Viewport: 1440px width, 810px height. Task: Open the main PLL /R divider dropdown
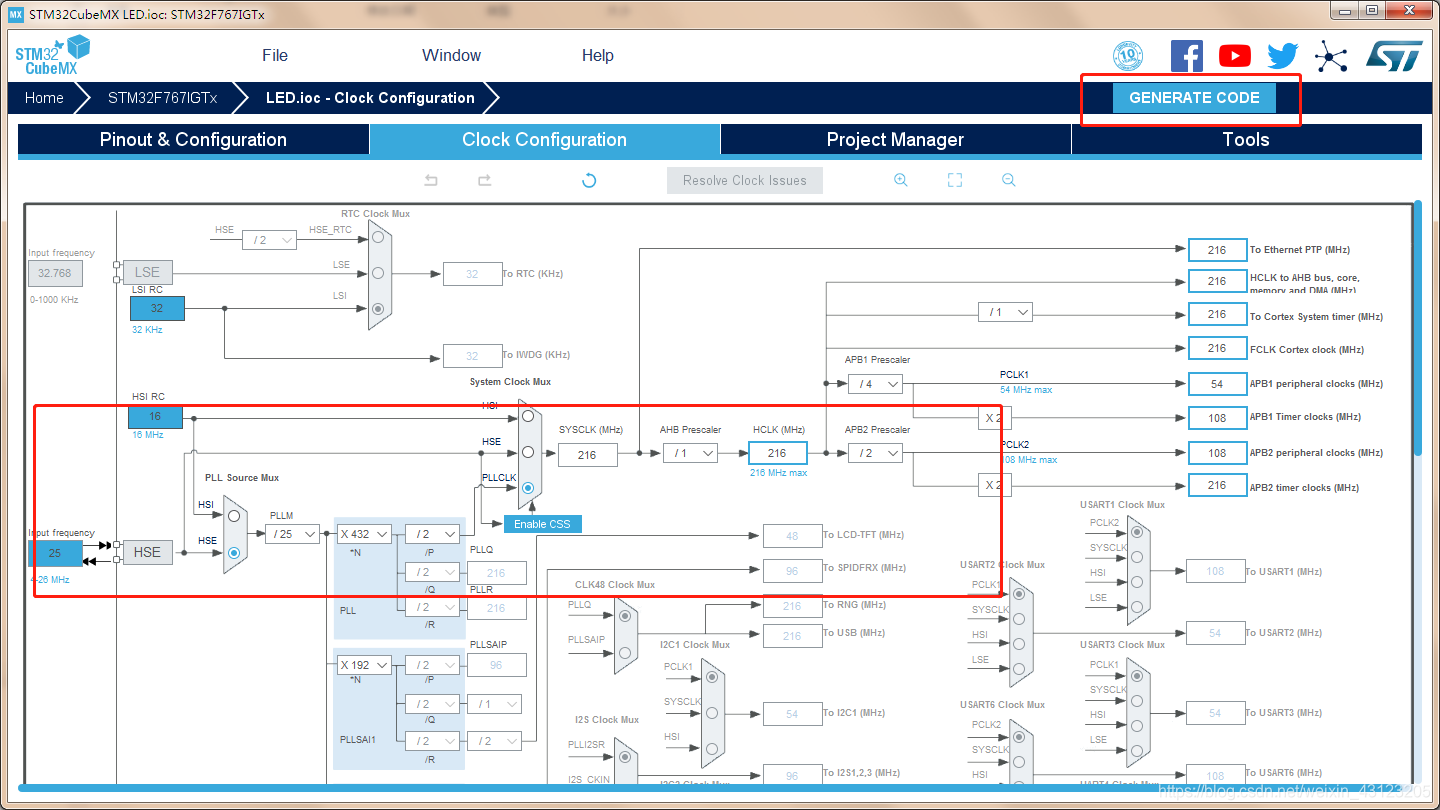(432, 607)
